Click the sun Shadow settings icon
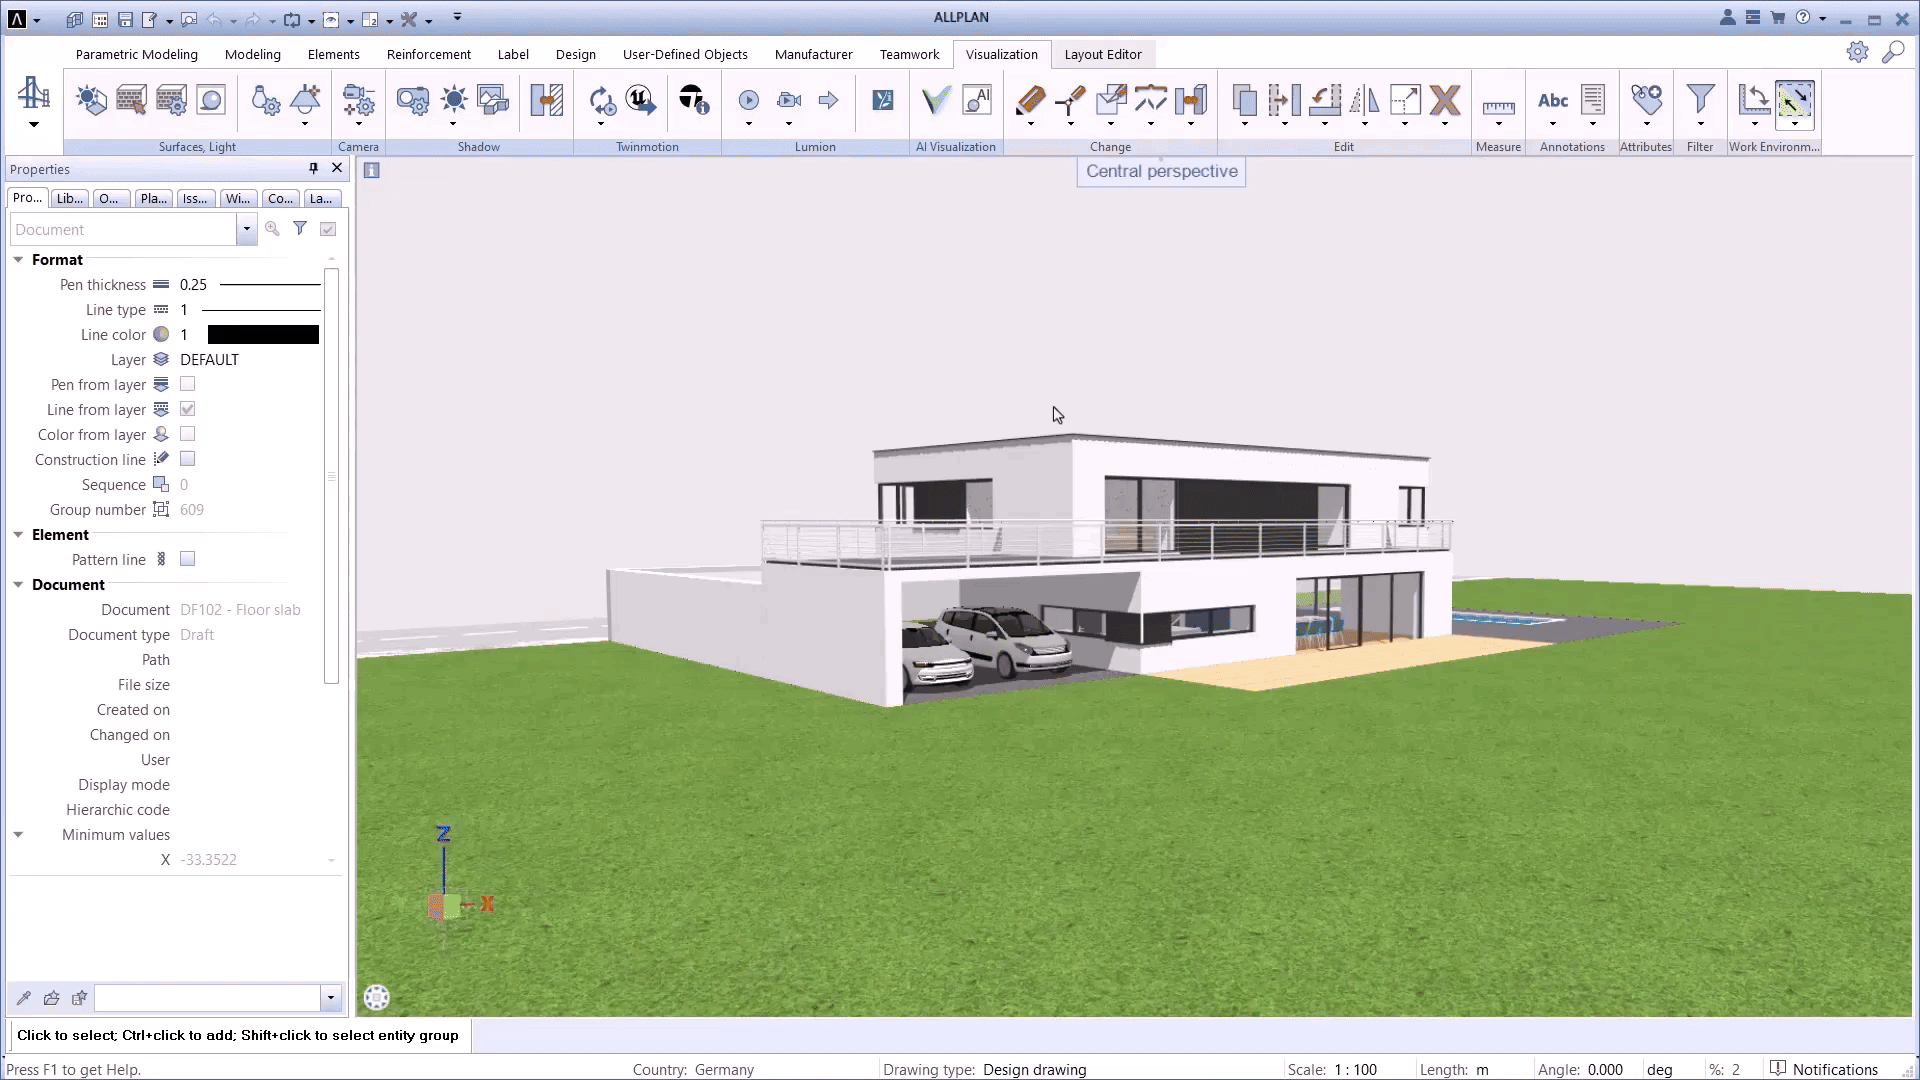Image resolution: width=1920 pixels, height=1080 pixels. click(454, 99)
